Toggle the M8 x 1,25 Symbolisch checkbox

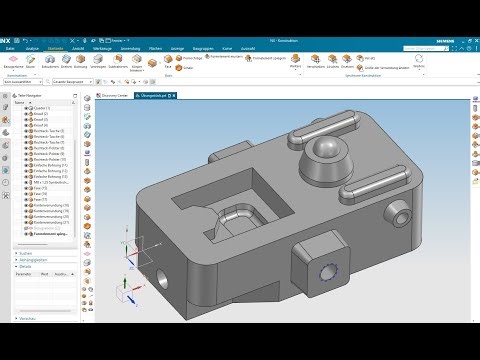(x=26, y=183)
